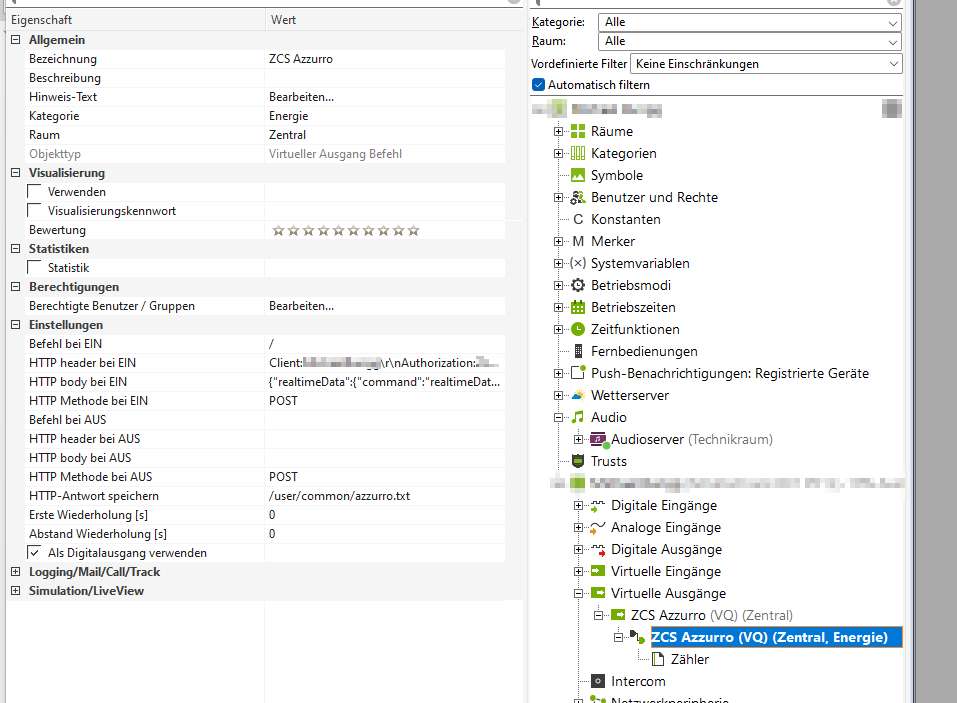The height and width of the screenshot is (703, 957).
Task: Click the Trusts shield icon
Action: coord(578,461)
